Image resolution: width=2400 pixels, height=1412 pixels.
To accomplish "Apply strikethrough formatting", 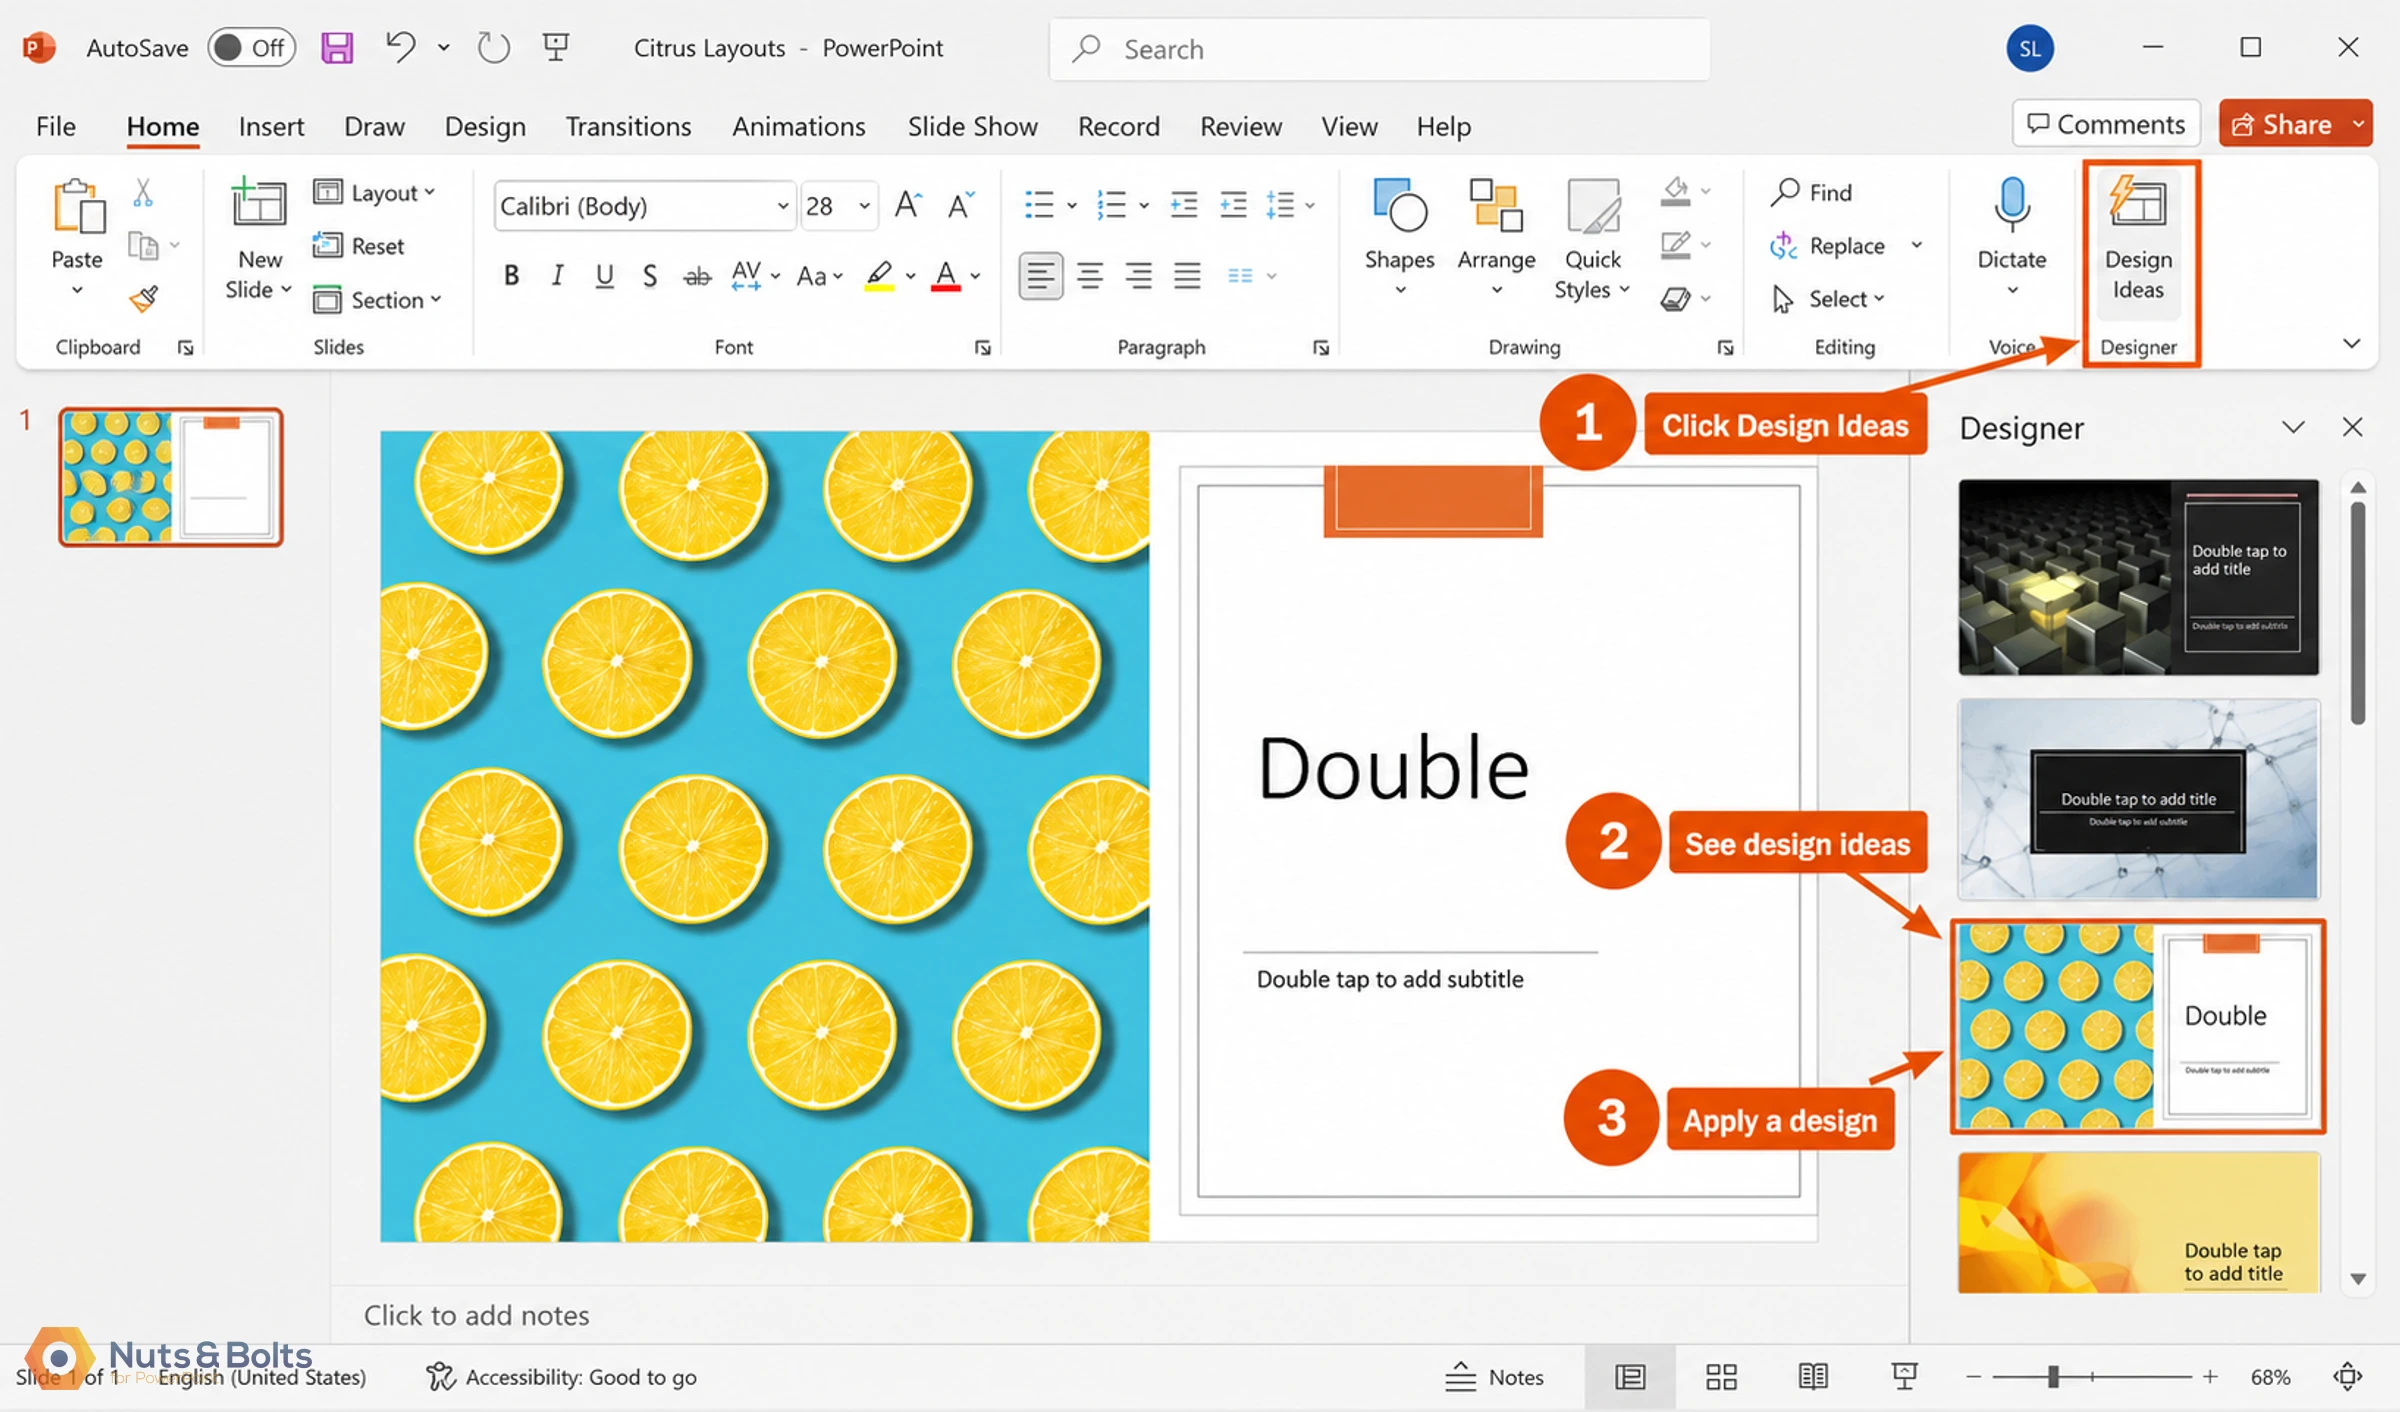I will tap(697, 276).
